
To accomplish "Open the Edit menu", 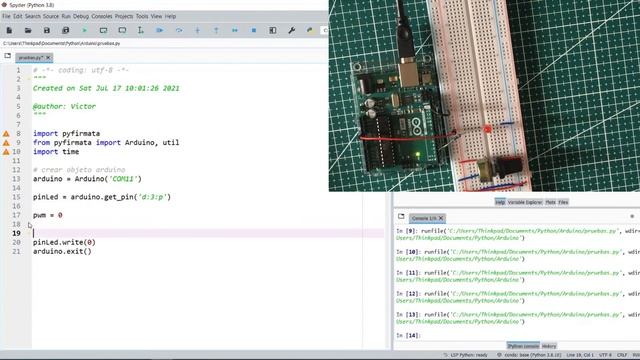I will coord(18,16).
